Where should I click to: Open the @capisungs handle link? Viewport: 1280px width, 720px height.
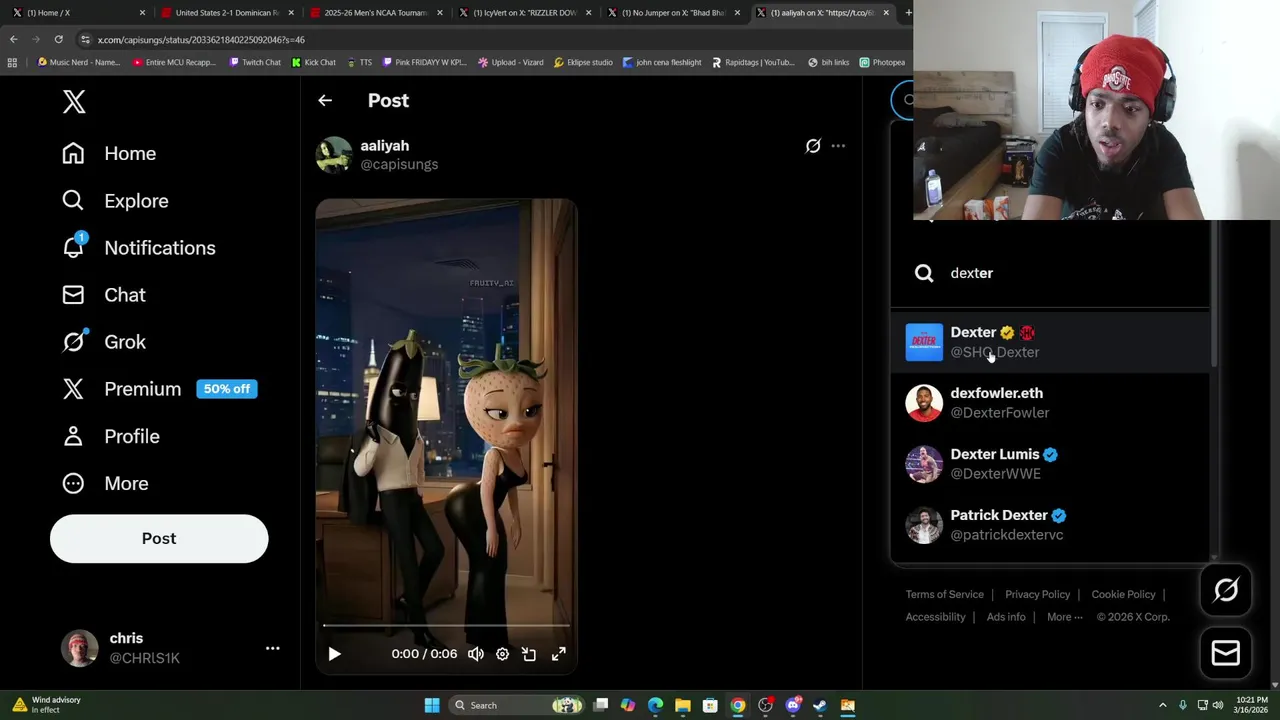399,164
